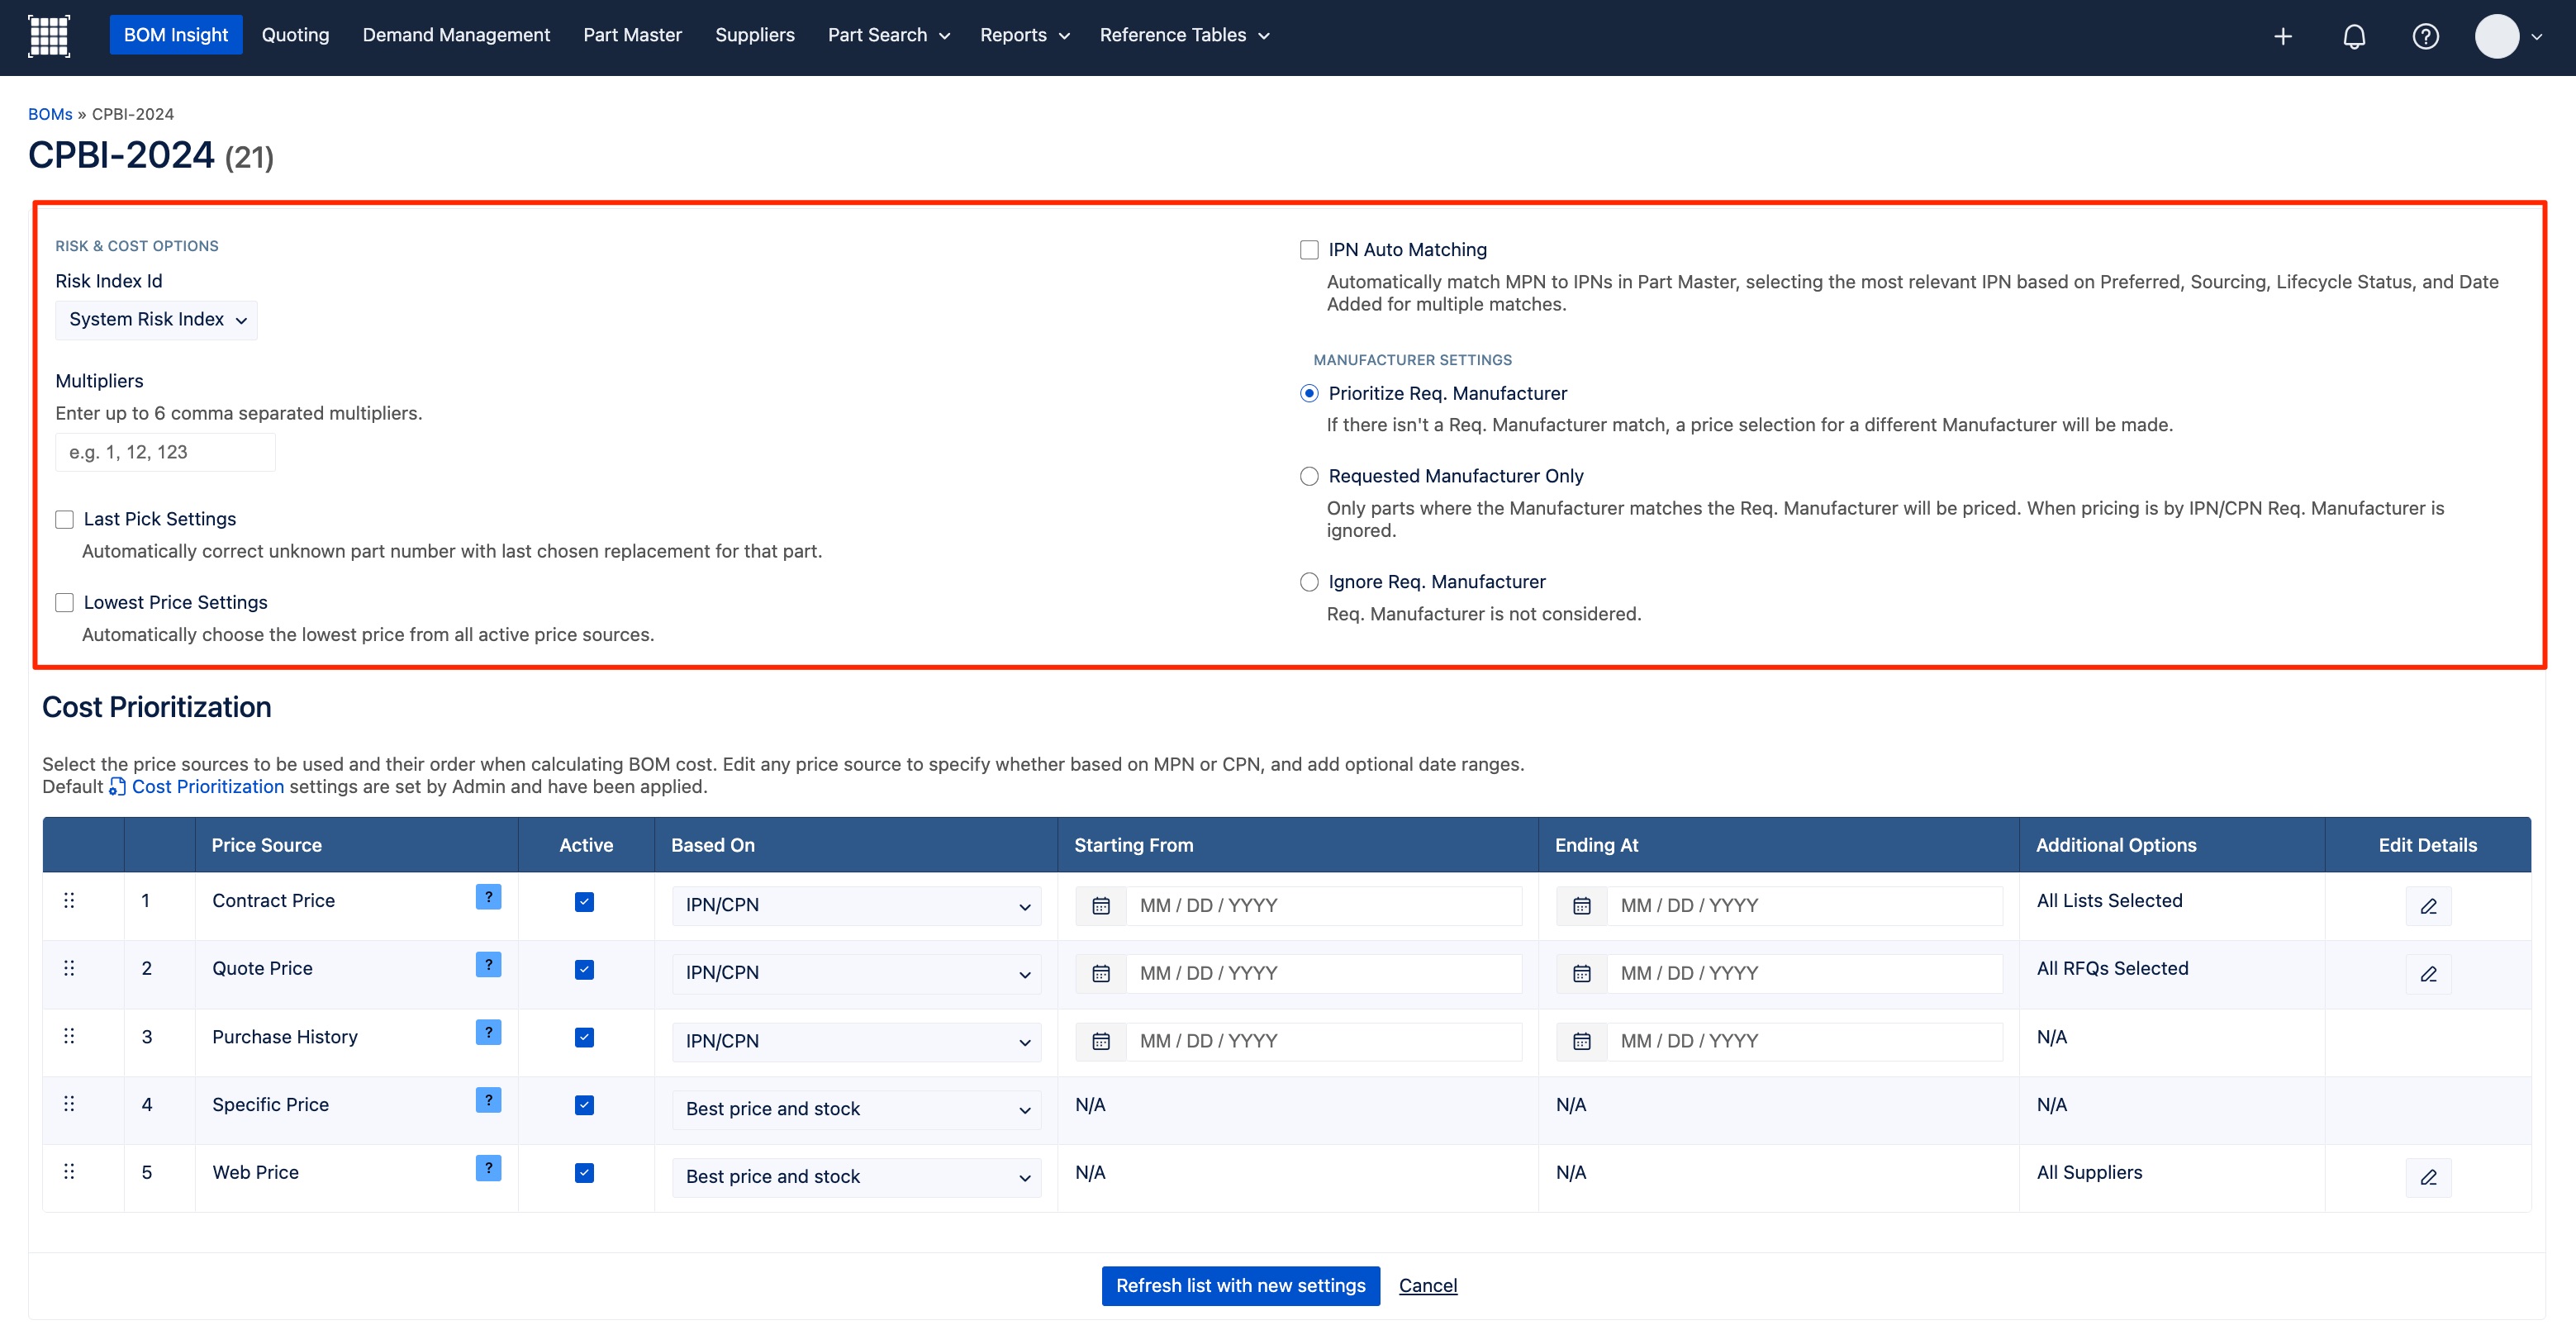Uncheck Active for Contract Price
Image resolution: width=2576 pixels, height=1330 pixels.
(x=585, y=902)
